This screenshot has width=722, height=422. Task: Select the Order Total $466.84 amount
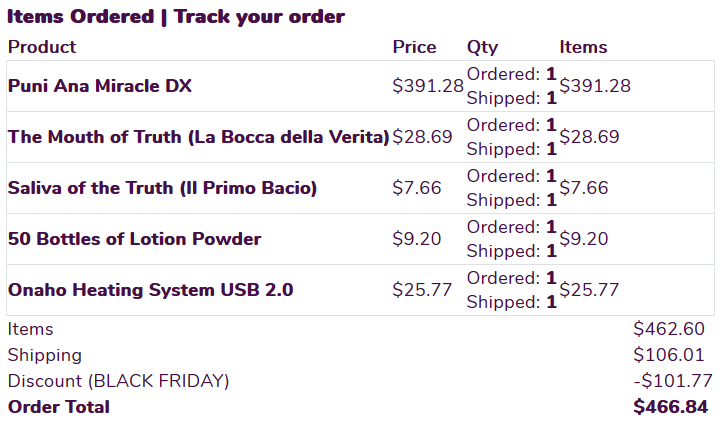(670, 407)
